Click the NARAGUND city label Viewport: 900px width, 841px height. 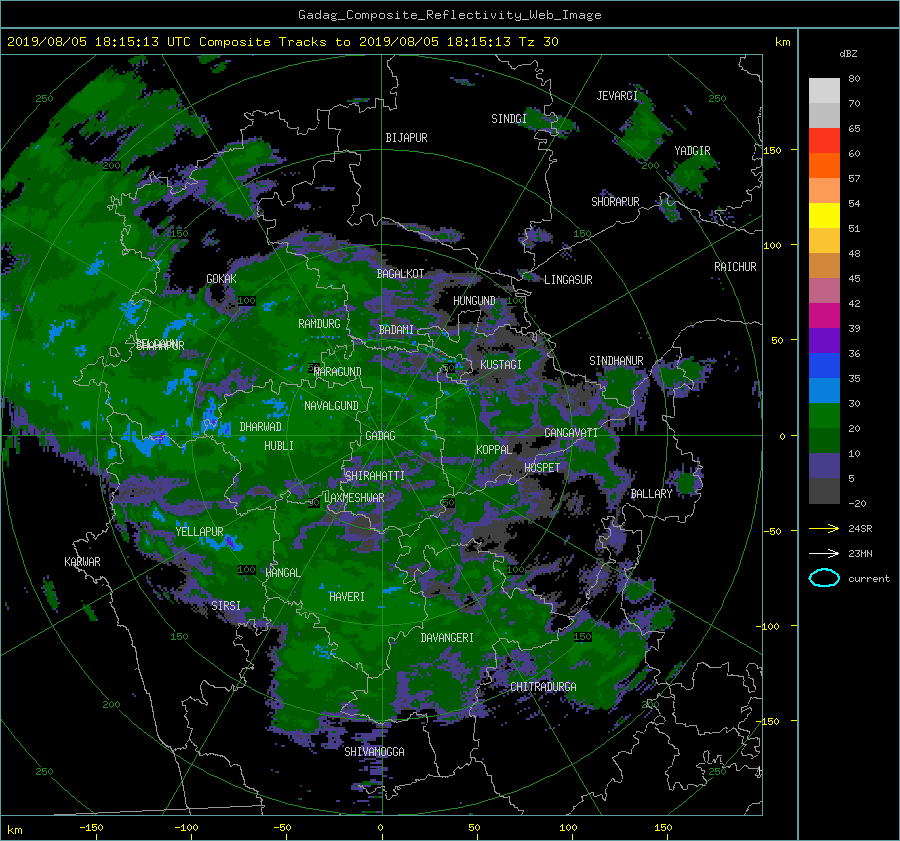click(x=338, y=372)
